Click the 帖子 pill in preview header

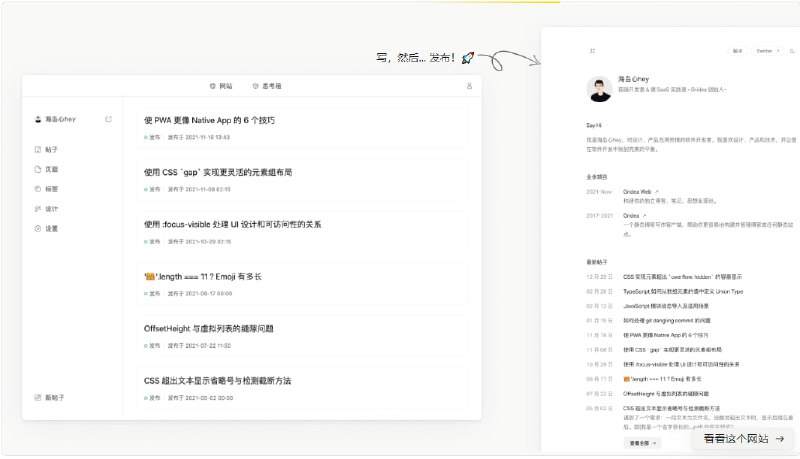(x=738, y=51)
